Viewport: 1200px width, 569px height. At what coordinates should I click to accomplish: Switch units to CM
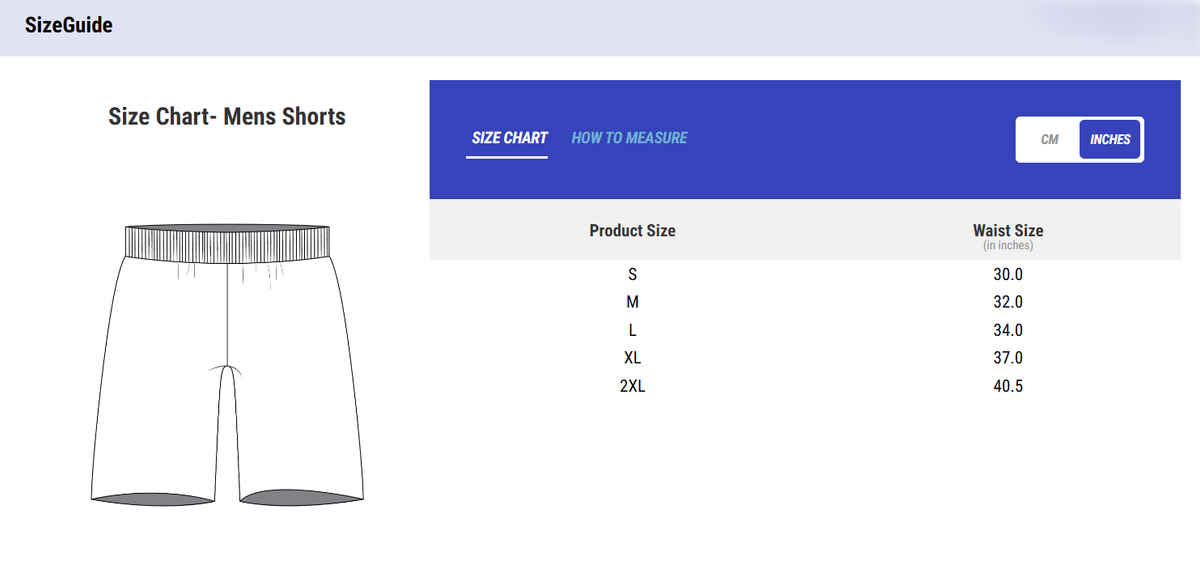click(1049, 140)
